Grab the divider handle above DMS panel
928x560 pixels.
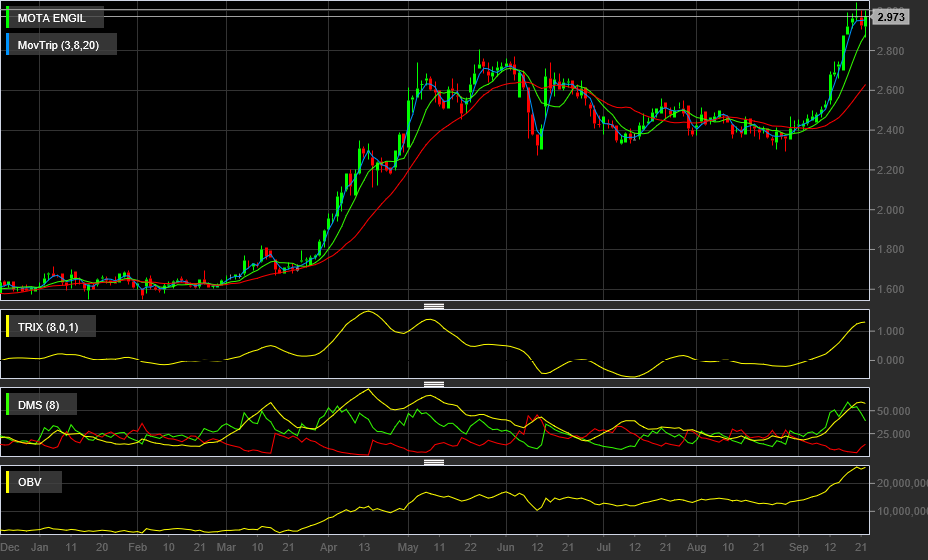point(434,383)
